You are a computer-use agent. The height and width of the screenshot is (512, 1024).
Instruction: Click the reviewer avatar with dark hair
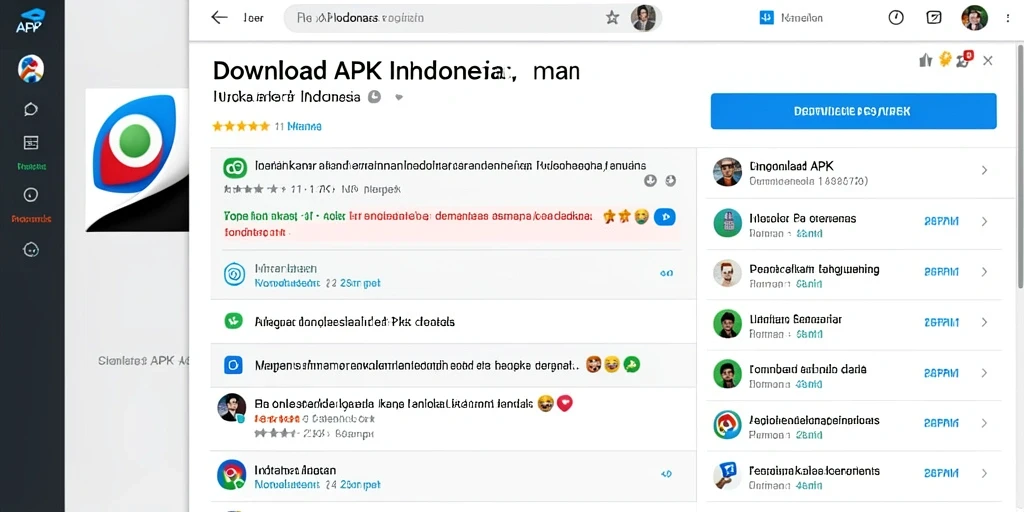[x=232, y=408]
